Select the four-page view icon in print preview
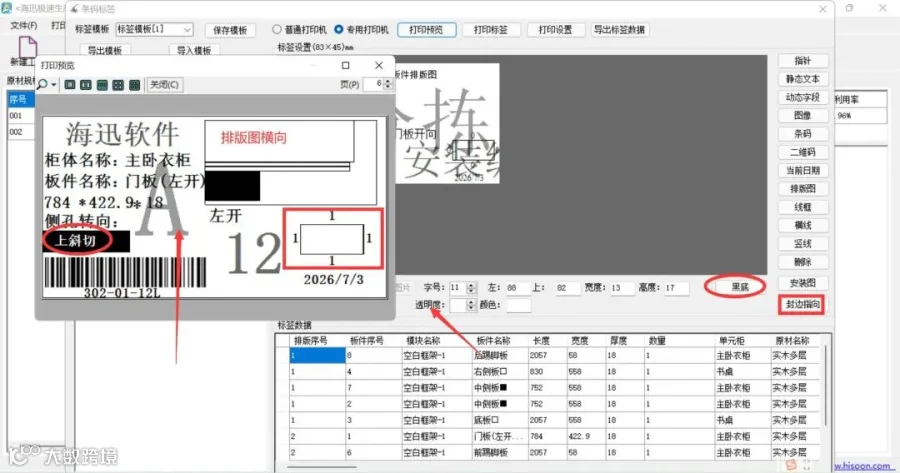900x473 pixels. point(118,85)
